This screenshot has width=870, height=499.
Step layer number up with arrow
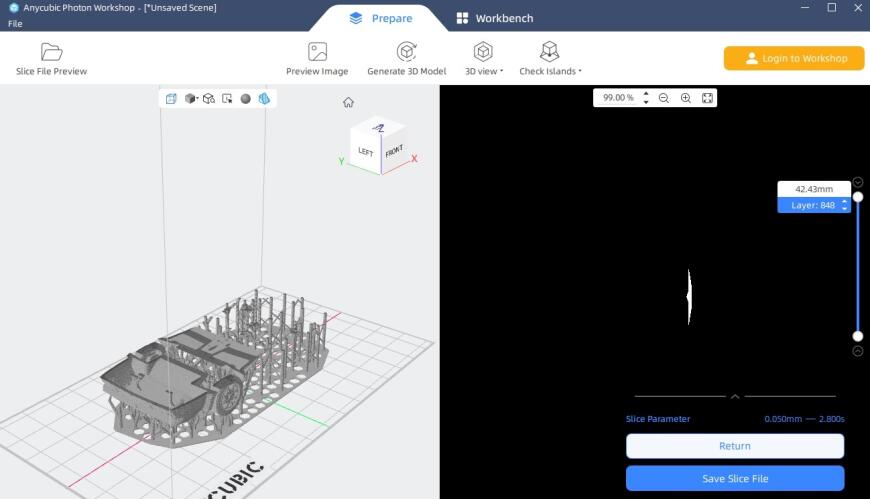(844, 202)
